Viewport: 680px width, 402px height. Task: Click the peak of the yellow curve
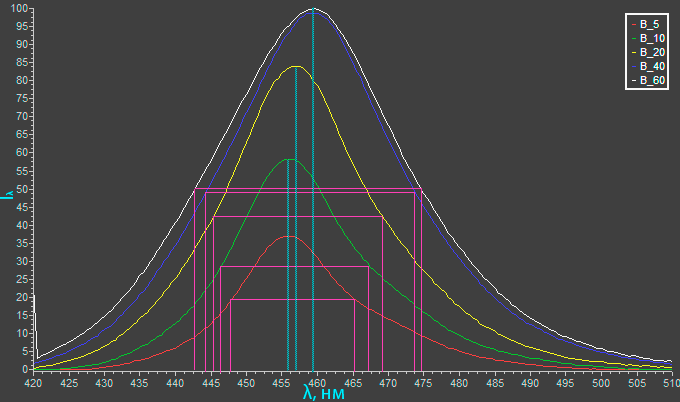(296, 67)
